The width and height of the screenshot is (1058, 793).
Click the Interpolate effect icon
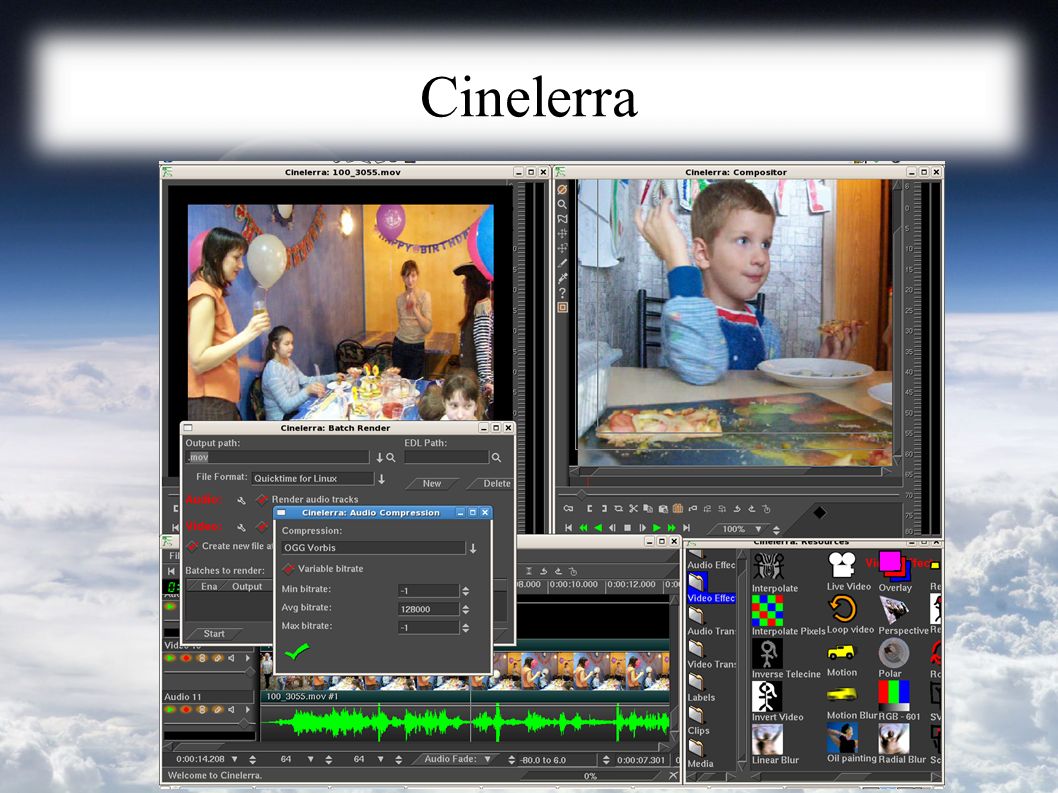coord(769,566)
